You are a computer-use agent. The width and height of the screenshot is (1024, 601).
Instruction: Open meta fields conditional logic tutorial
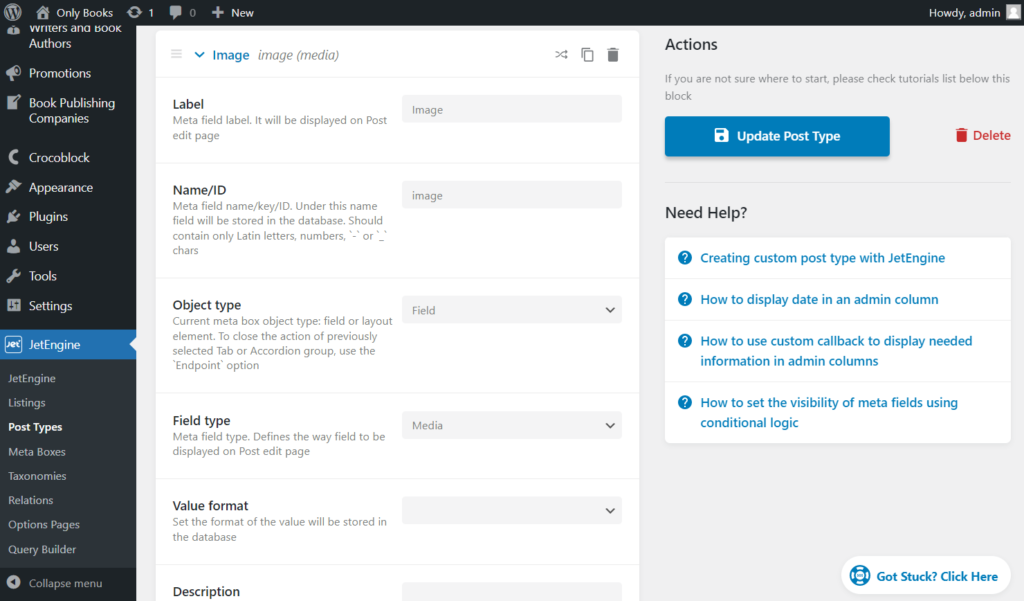829,412
